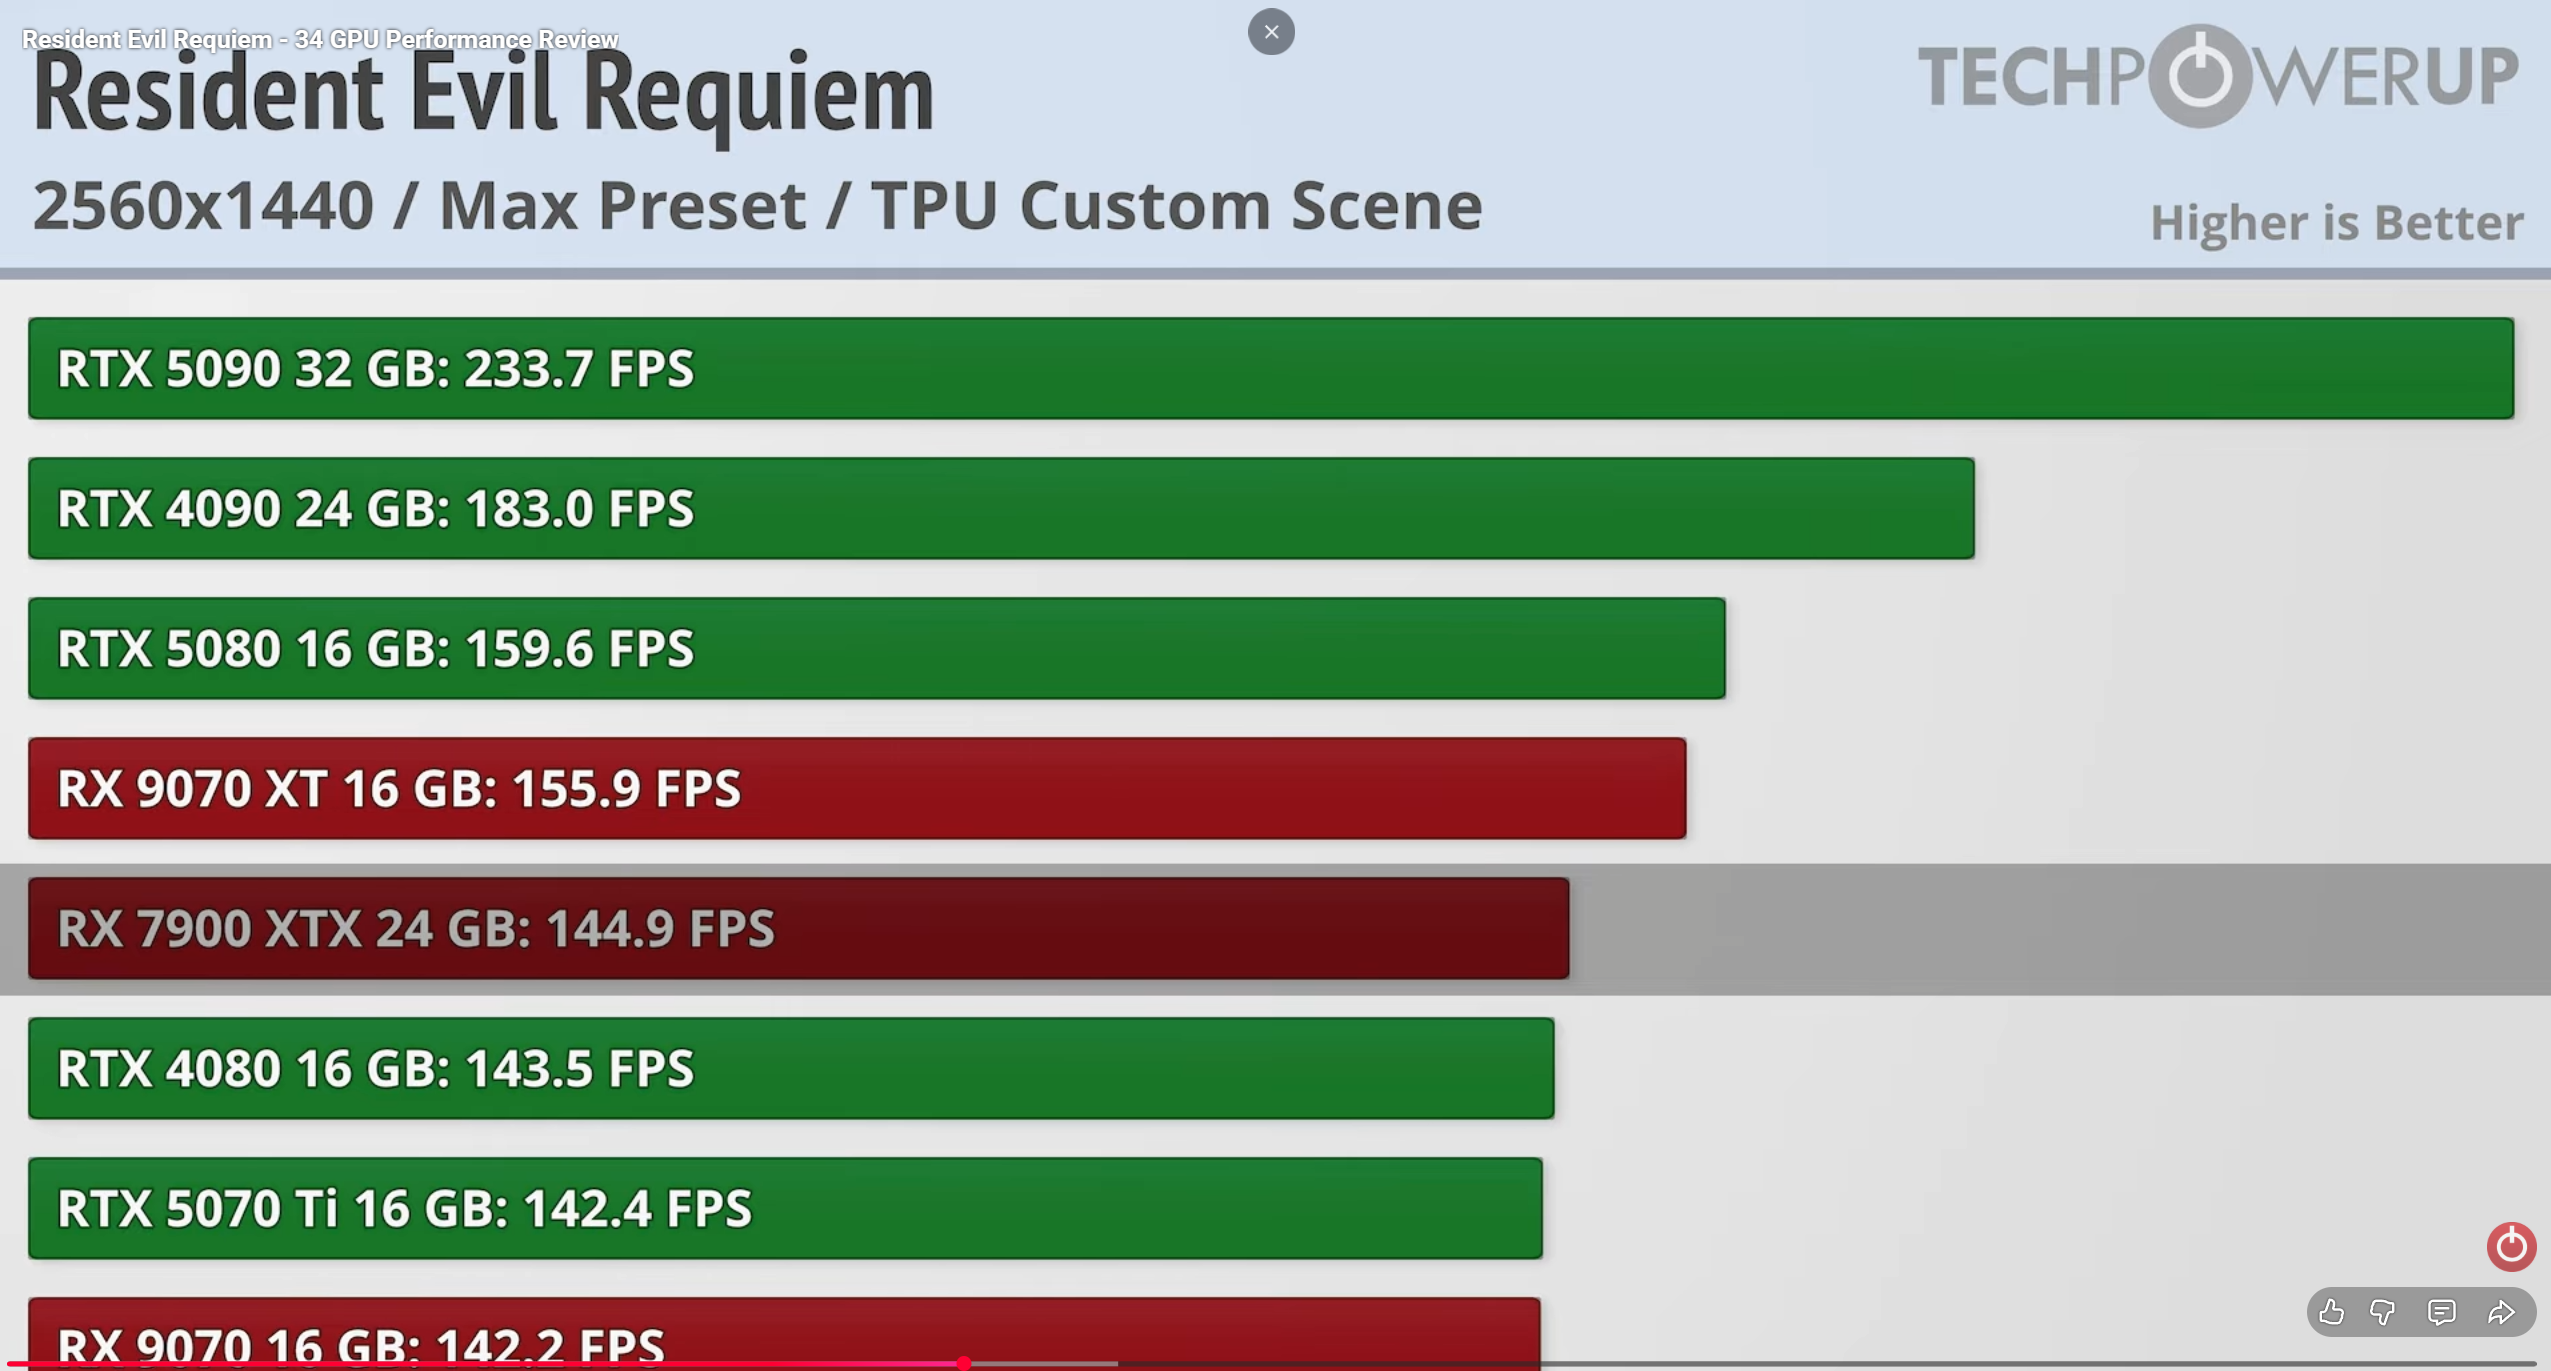This screenshot has width=2551, height=1371.
Task: Dislike the video with thumbs down
Action: [2383, 1312]
